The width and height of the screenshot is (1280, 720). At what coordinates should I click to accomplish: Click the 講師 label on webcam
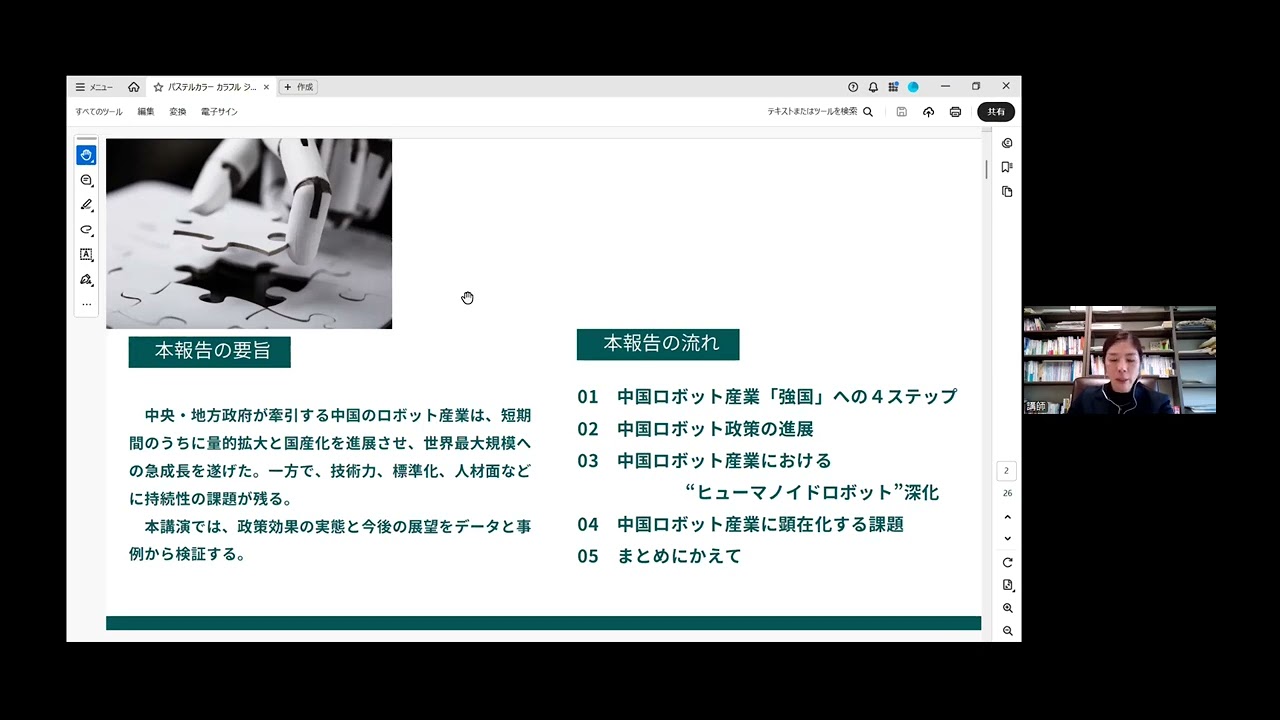tap(1036, 407)
